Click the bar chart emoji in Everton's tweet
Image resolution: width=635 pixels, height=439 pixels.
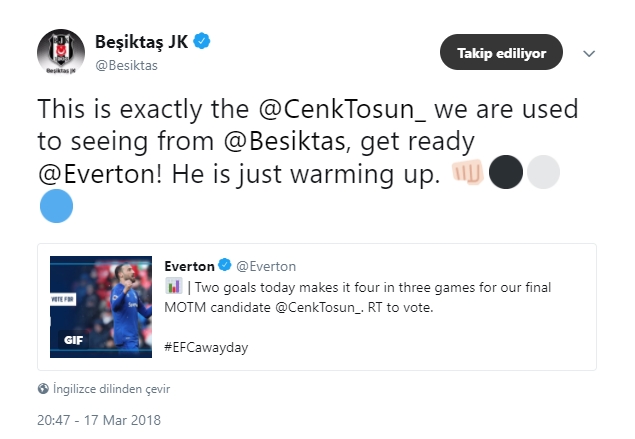(173, 287)
